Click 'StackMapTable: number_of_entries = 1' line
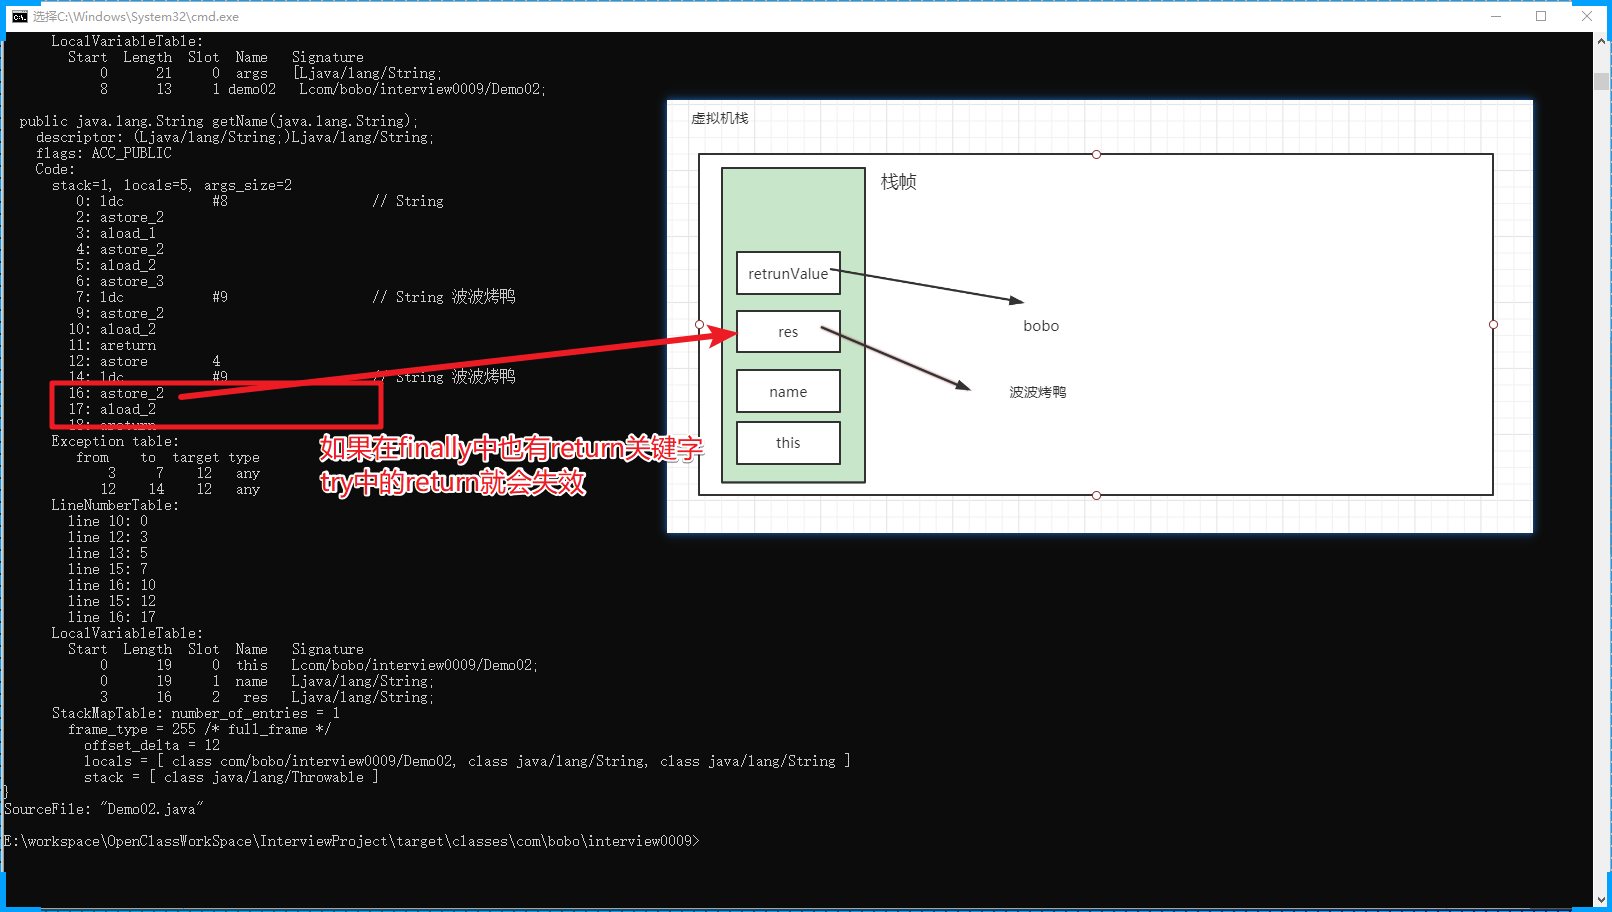Screen dimensions: 1612x912 click(x=196, y=713)
